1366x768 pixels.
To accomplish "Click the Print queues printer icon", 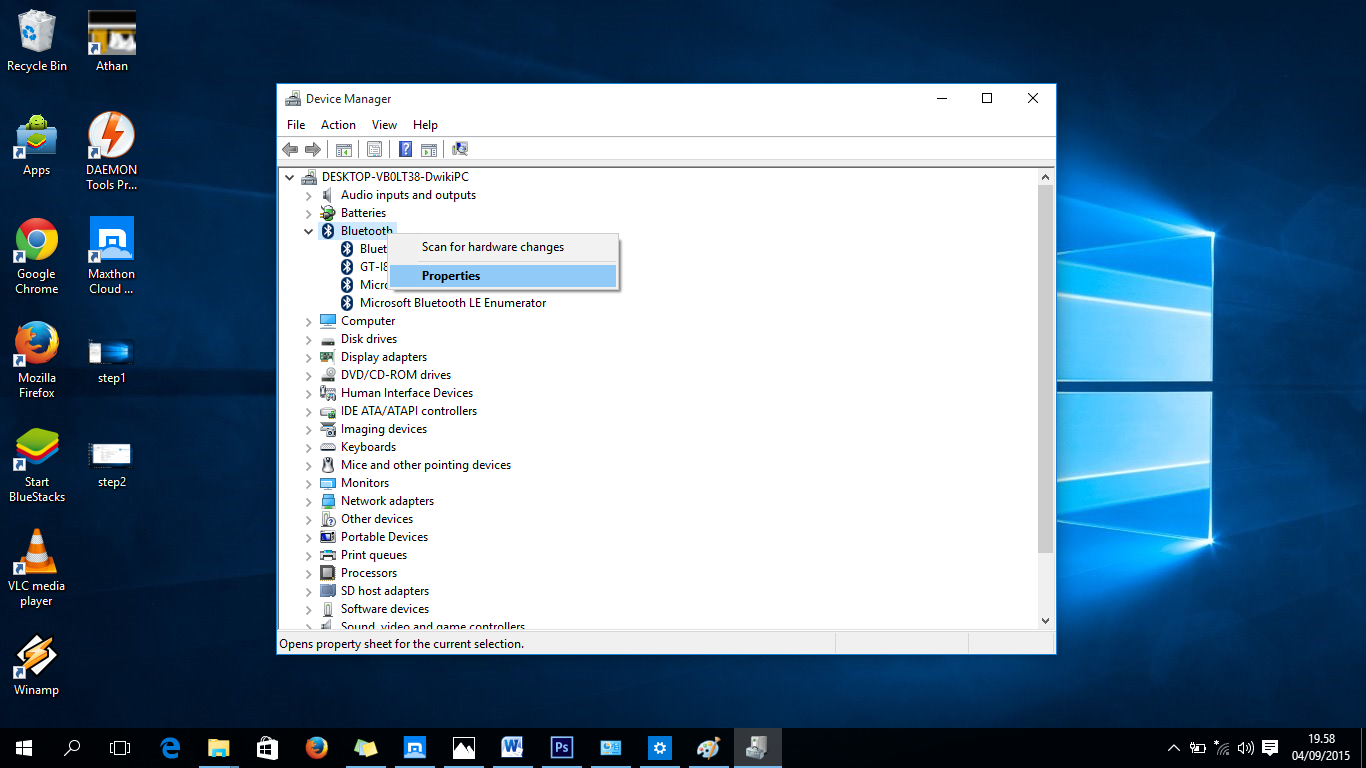I will [328, 555].
